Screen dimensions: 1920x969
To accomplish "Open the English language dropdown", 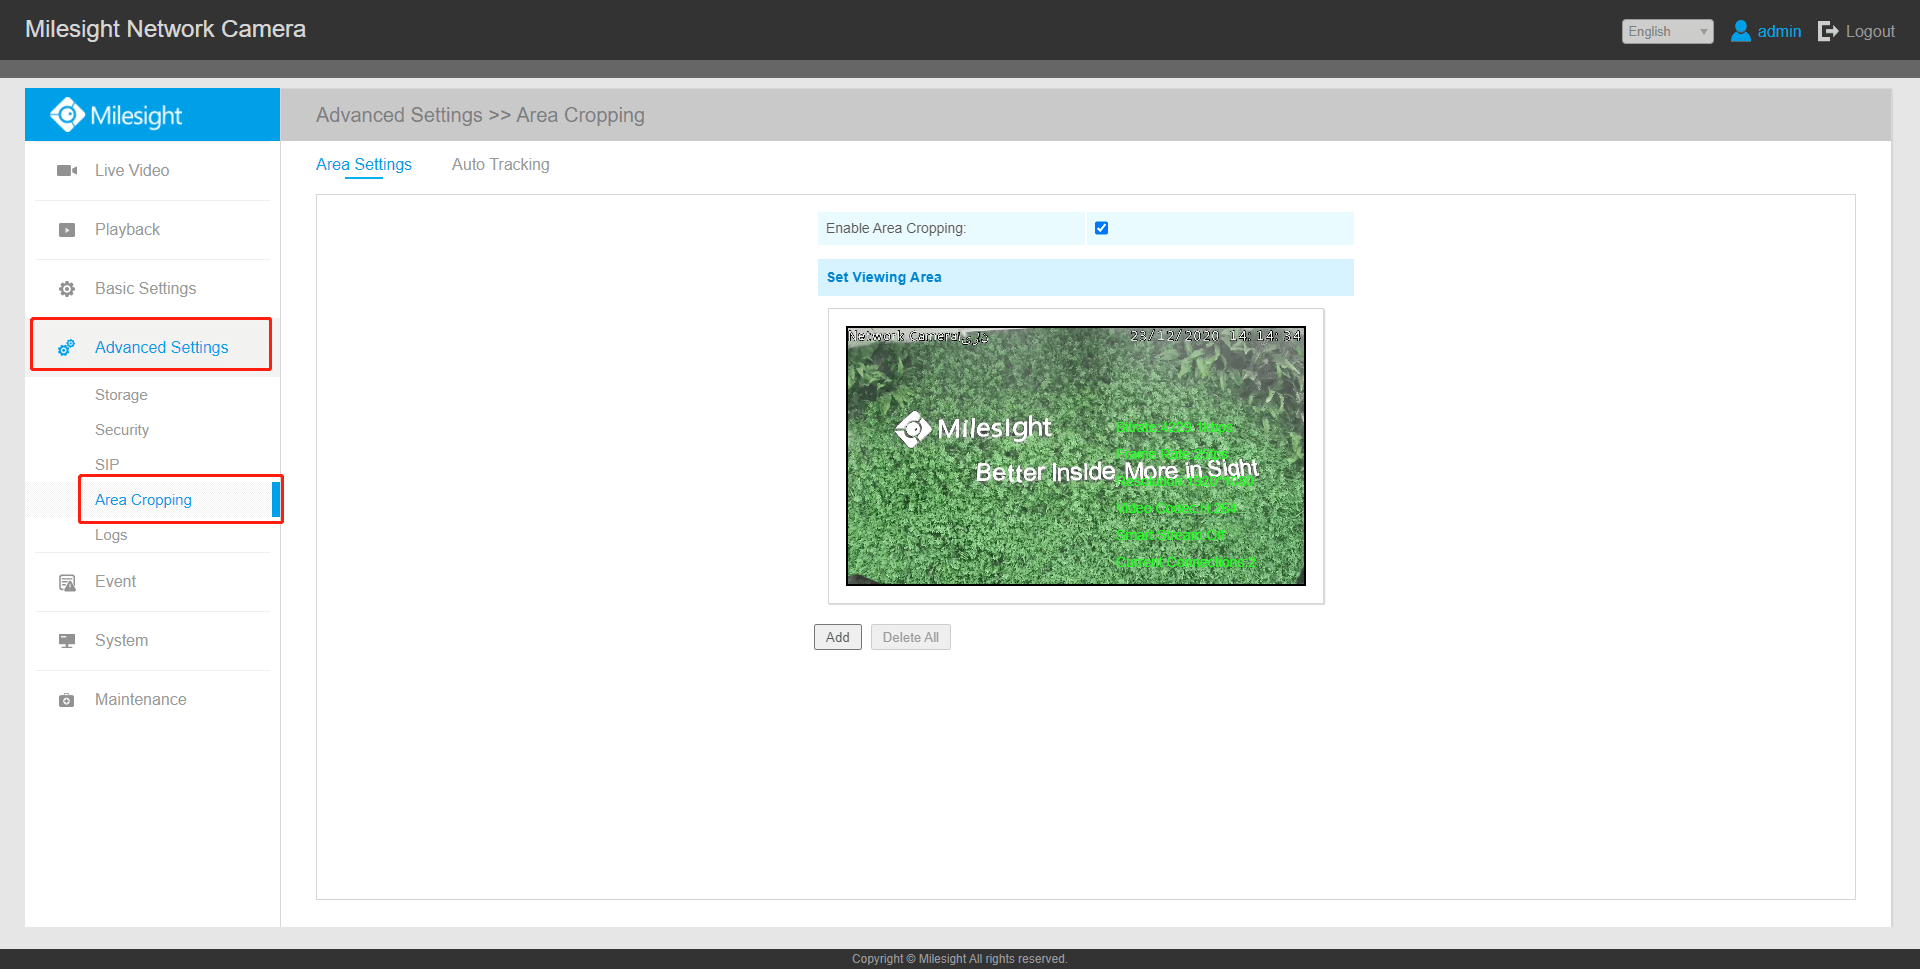I will click(1667, 31).
